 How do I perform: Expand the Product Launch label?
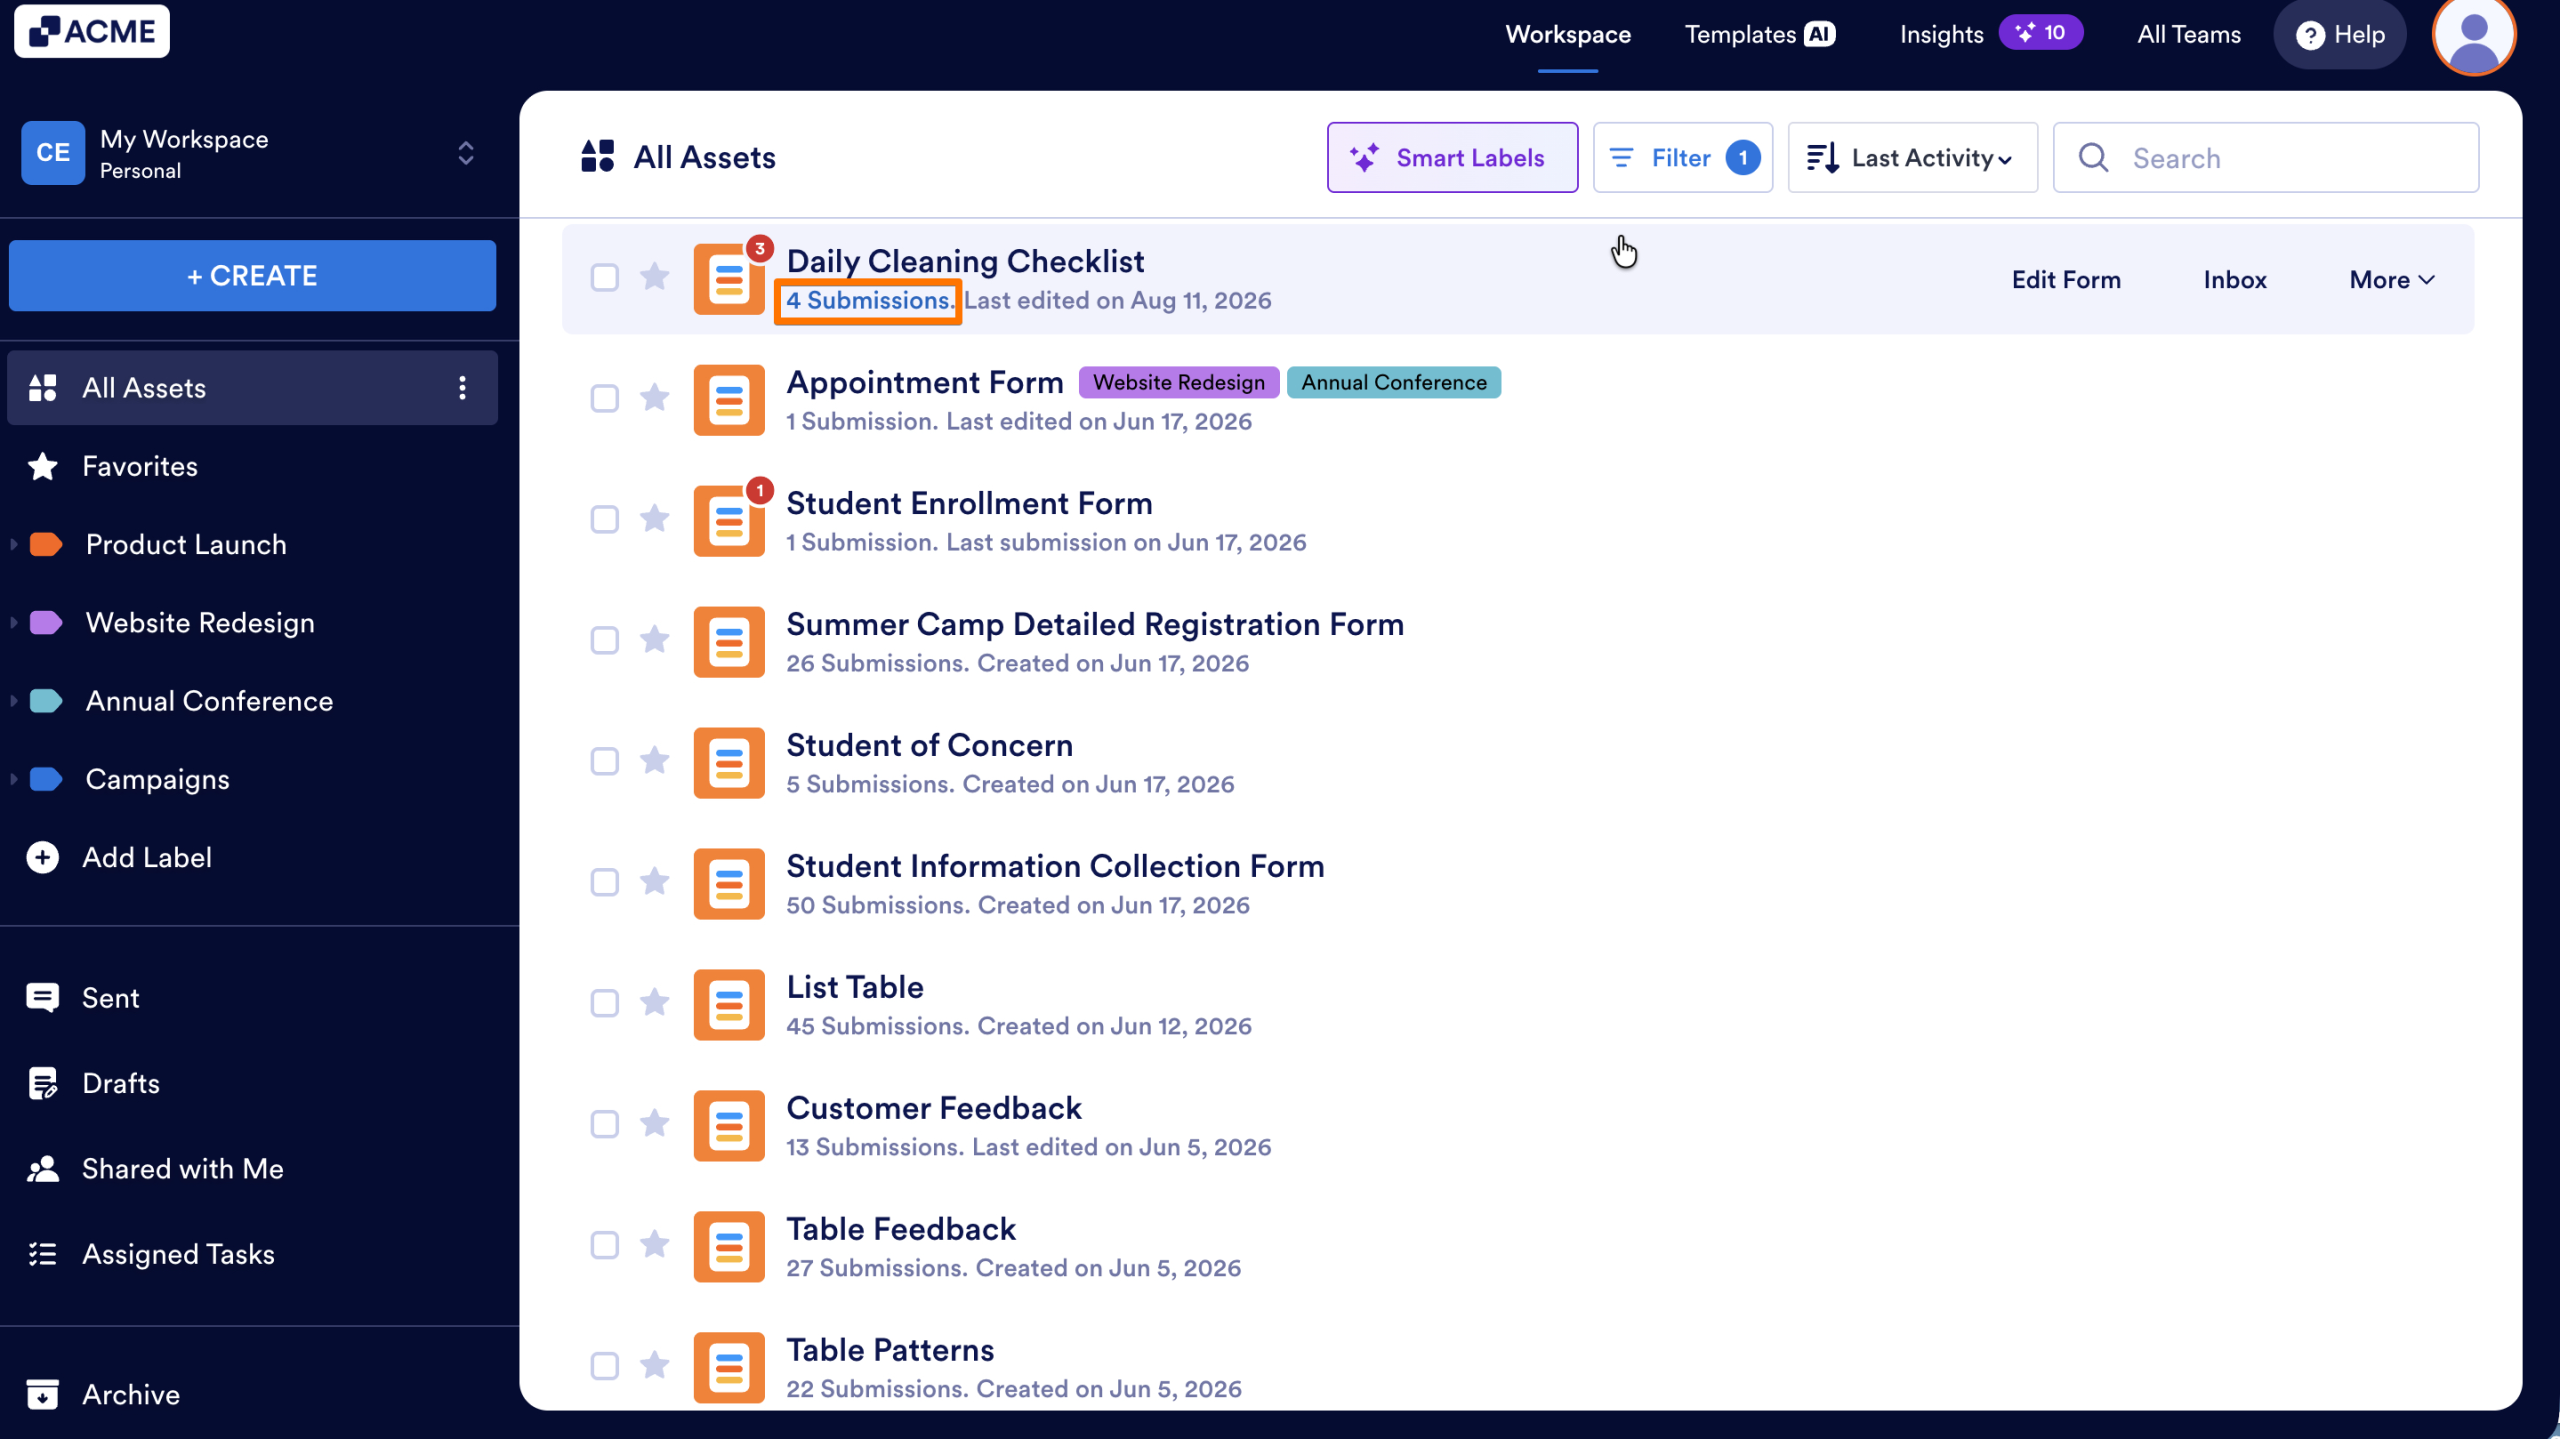(x=14, y=544)
